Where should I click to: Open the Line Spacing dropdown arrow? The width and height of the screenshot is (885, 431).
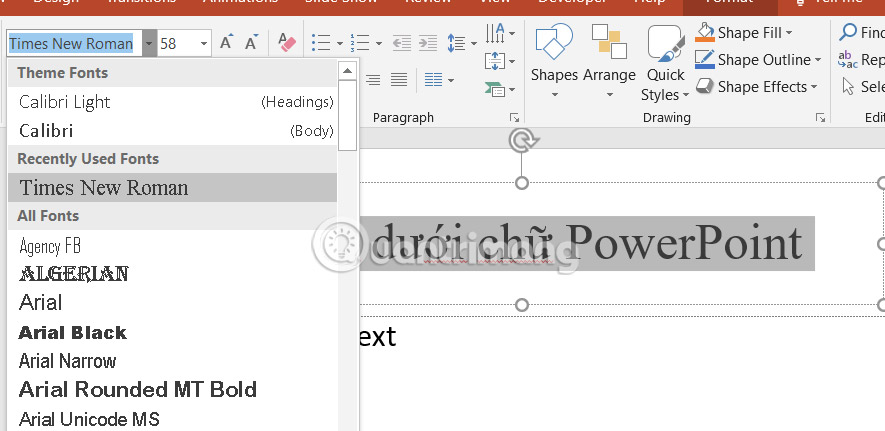tap(474, 43)
